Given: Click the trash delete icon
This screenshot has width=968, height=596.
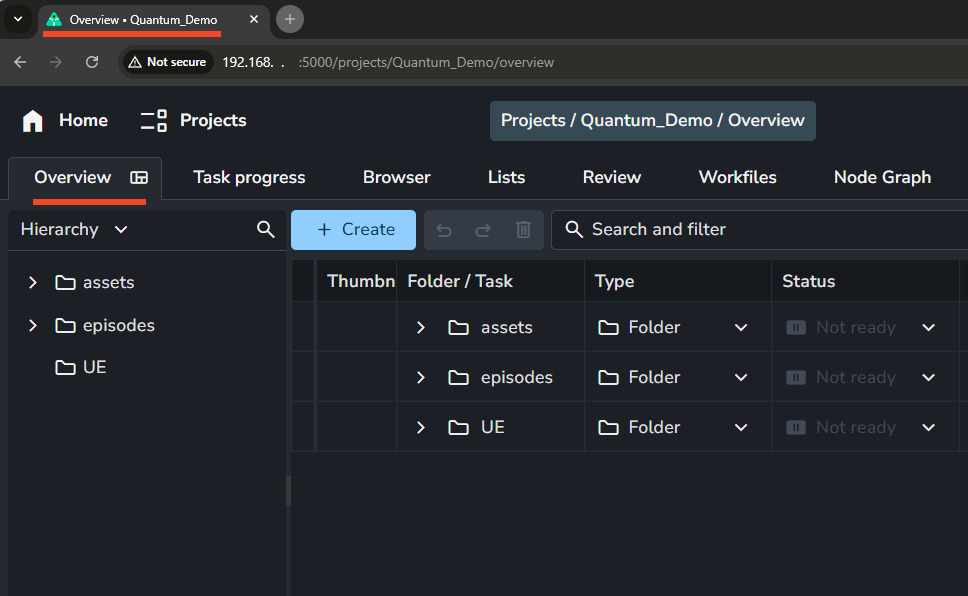Looking at the screenshot, I should pyautogui.click(x=523, y=230).
